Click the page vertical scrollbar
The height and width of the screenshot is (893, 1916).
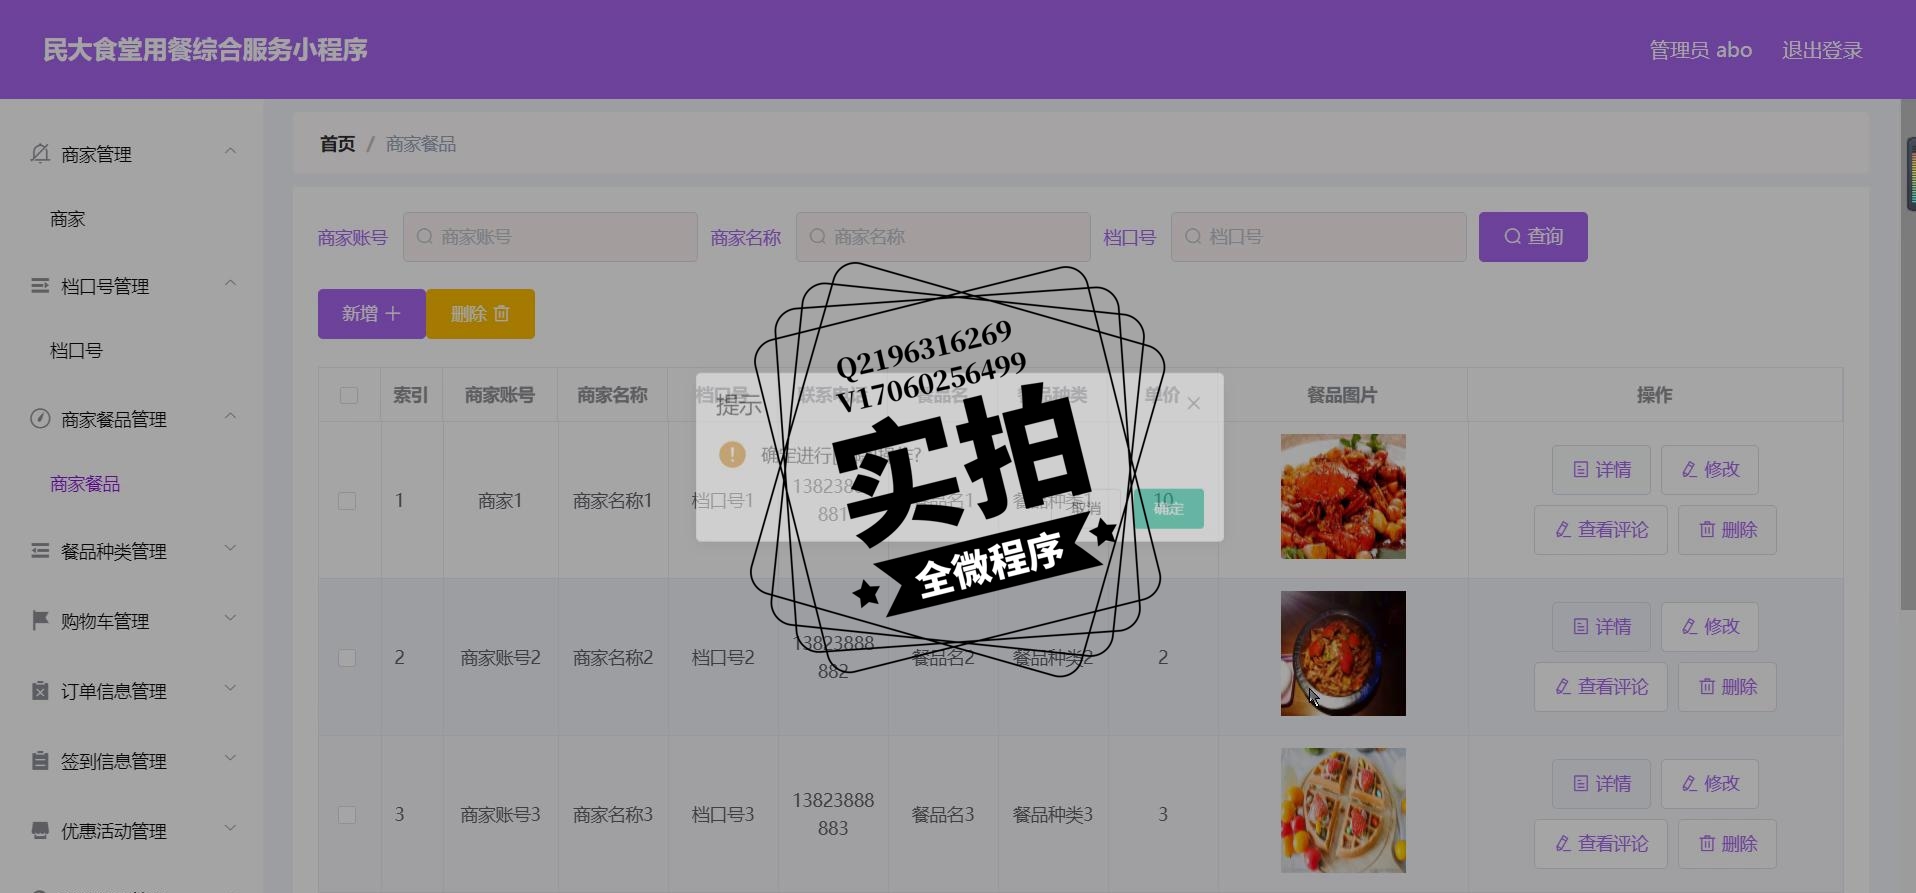tap(1908, 354)
